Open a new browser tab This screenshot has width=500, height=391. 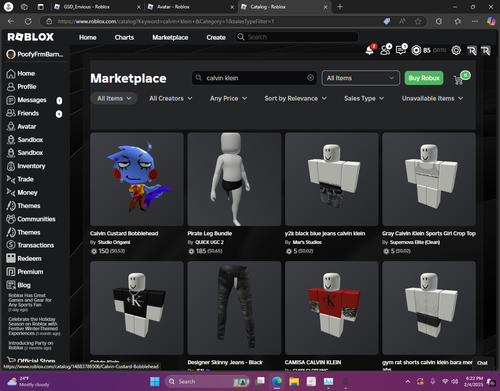(x=340, y=7)
